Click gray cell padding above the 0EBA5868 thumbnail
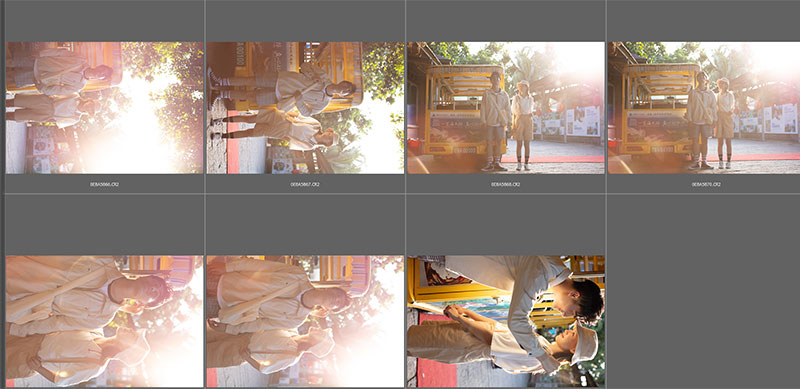This screenshot has height=389, width=800. (x=506, y=21)
